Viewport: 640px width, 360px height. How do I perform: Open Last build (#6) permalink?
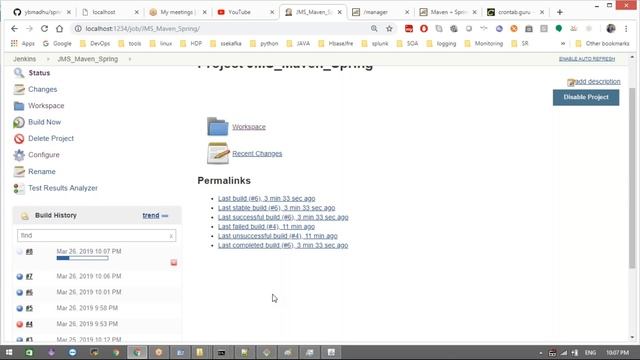[267, 198]
